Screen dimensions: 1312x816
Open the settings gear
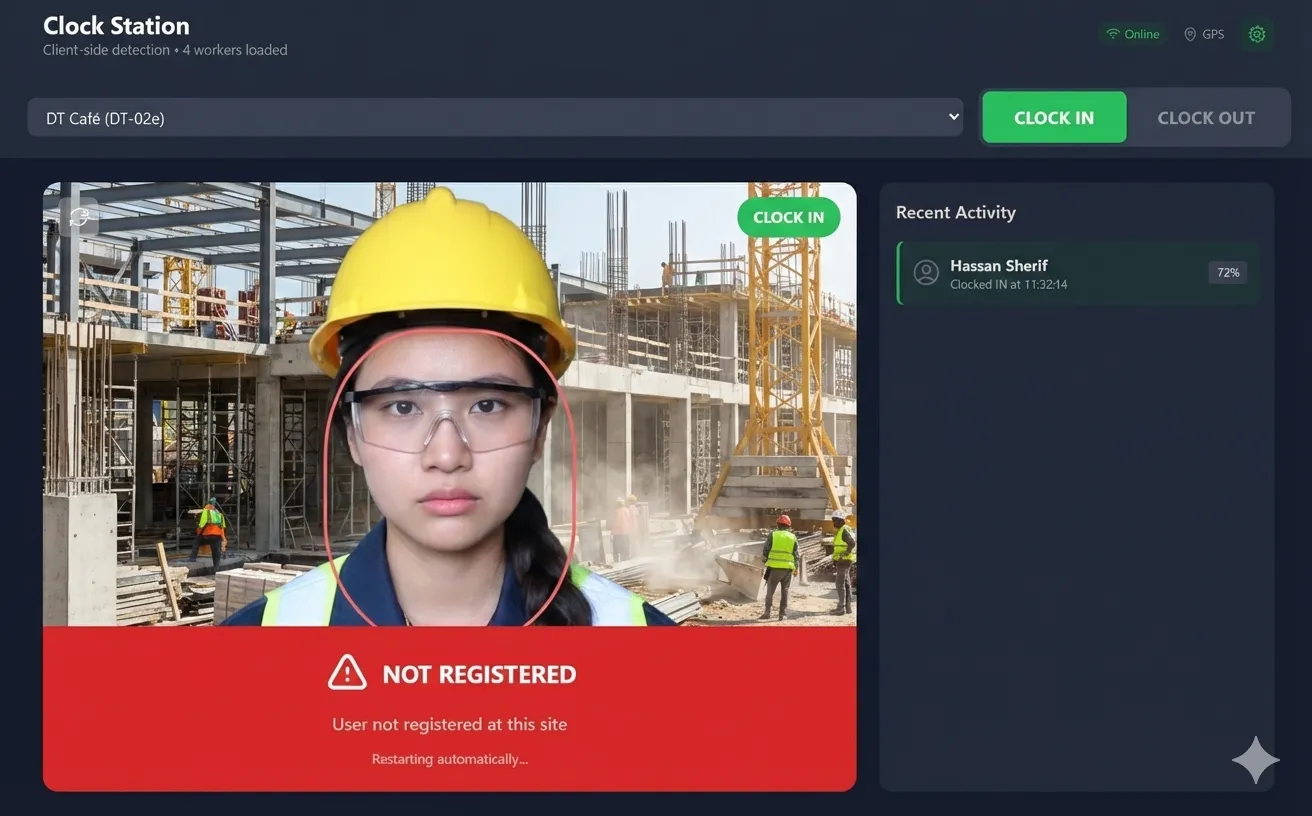tap(1257, 33)
